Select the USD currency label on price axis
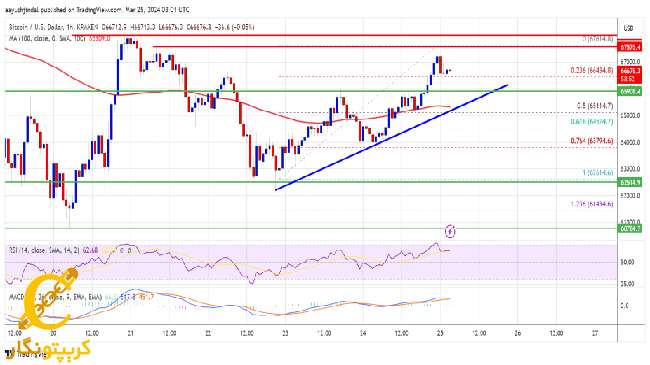Screen dimensions: 650x365 628,28
